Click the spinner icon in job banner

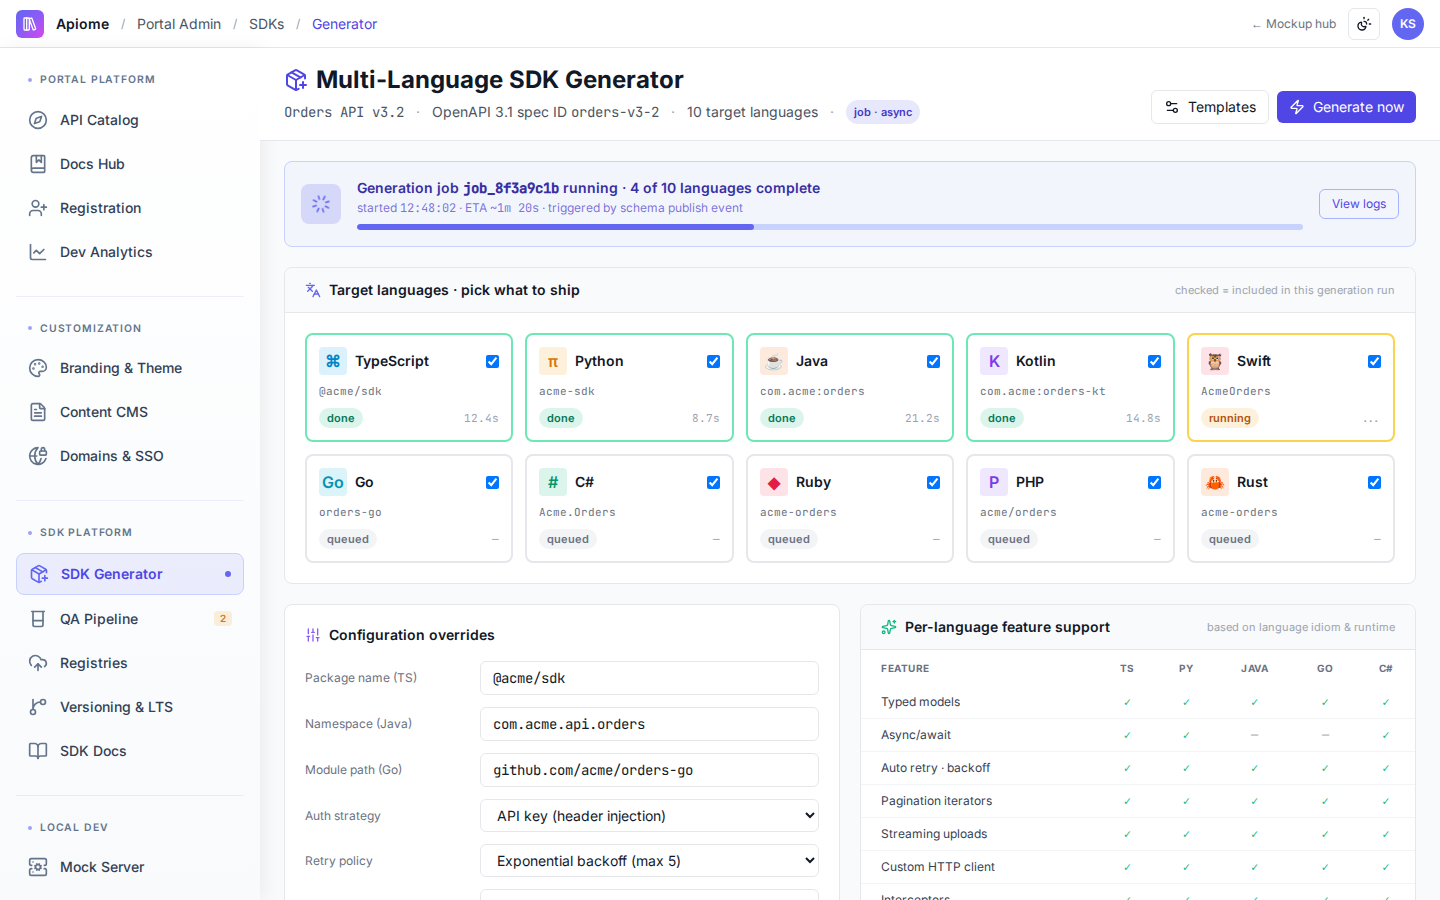[321, 204]
